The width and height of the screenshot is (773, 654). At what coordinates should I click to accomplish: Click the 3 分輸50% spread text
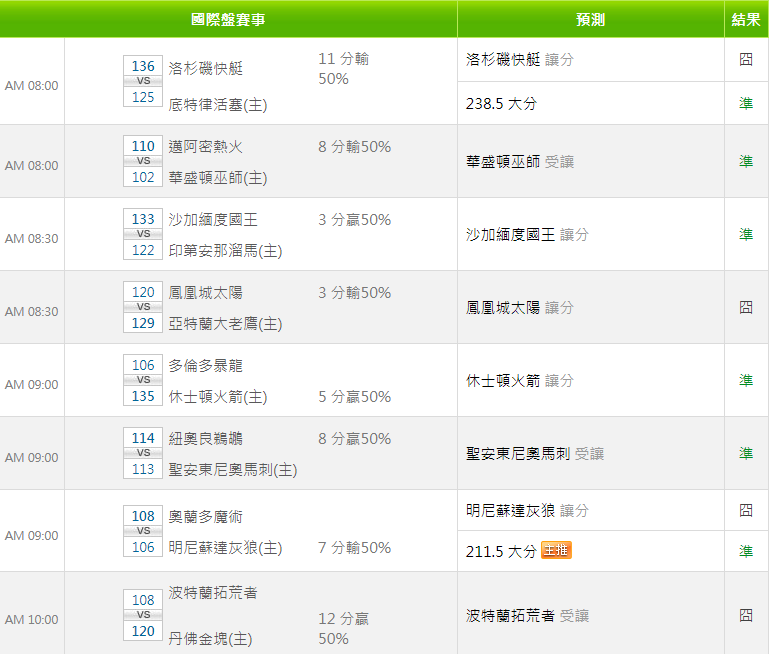[354, 292]
